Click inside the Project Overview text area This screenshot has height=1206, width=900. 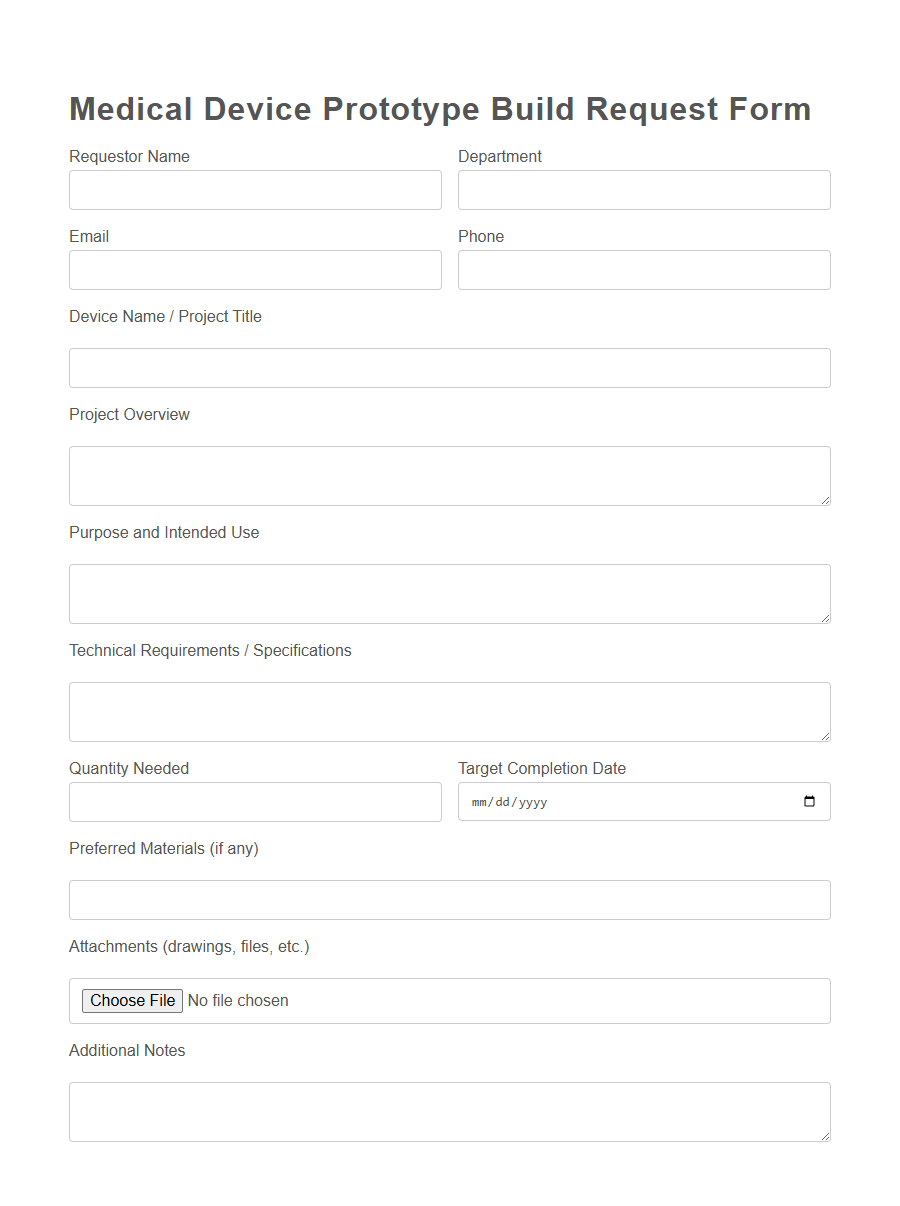coord(449,475)
